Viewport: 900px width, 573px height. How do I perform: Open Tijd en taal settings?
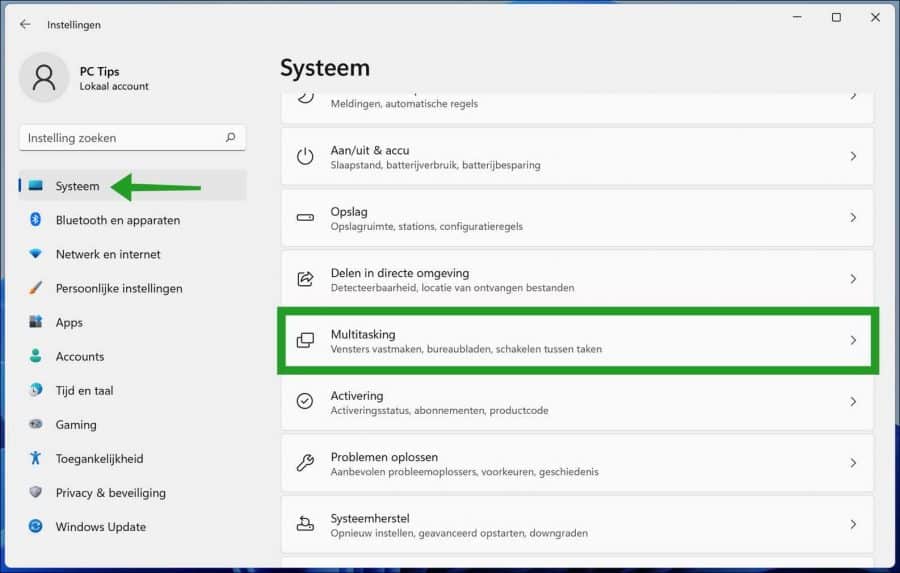pos(133,390)
